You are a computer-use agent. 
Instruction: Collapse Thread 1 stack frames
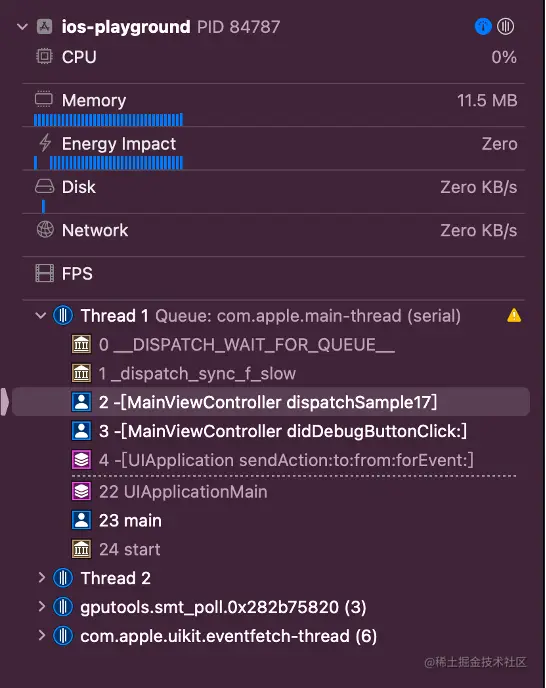40,315
